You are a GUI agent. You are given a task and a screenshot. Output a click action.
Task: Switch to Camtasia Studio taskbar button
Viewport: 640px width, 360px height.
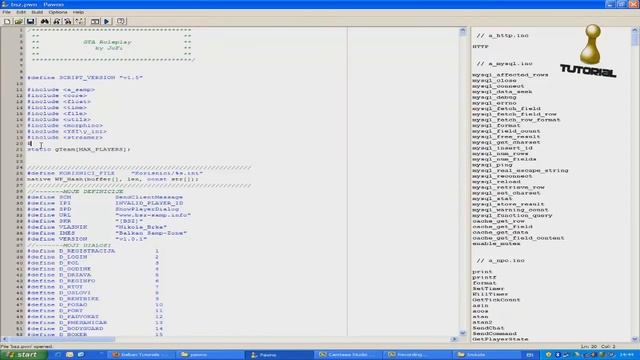tap(350, 355)
